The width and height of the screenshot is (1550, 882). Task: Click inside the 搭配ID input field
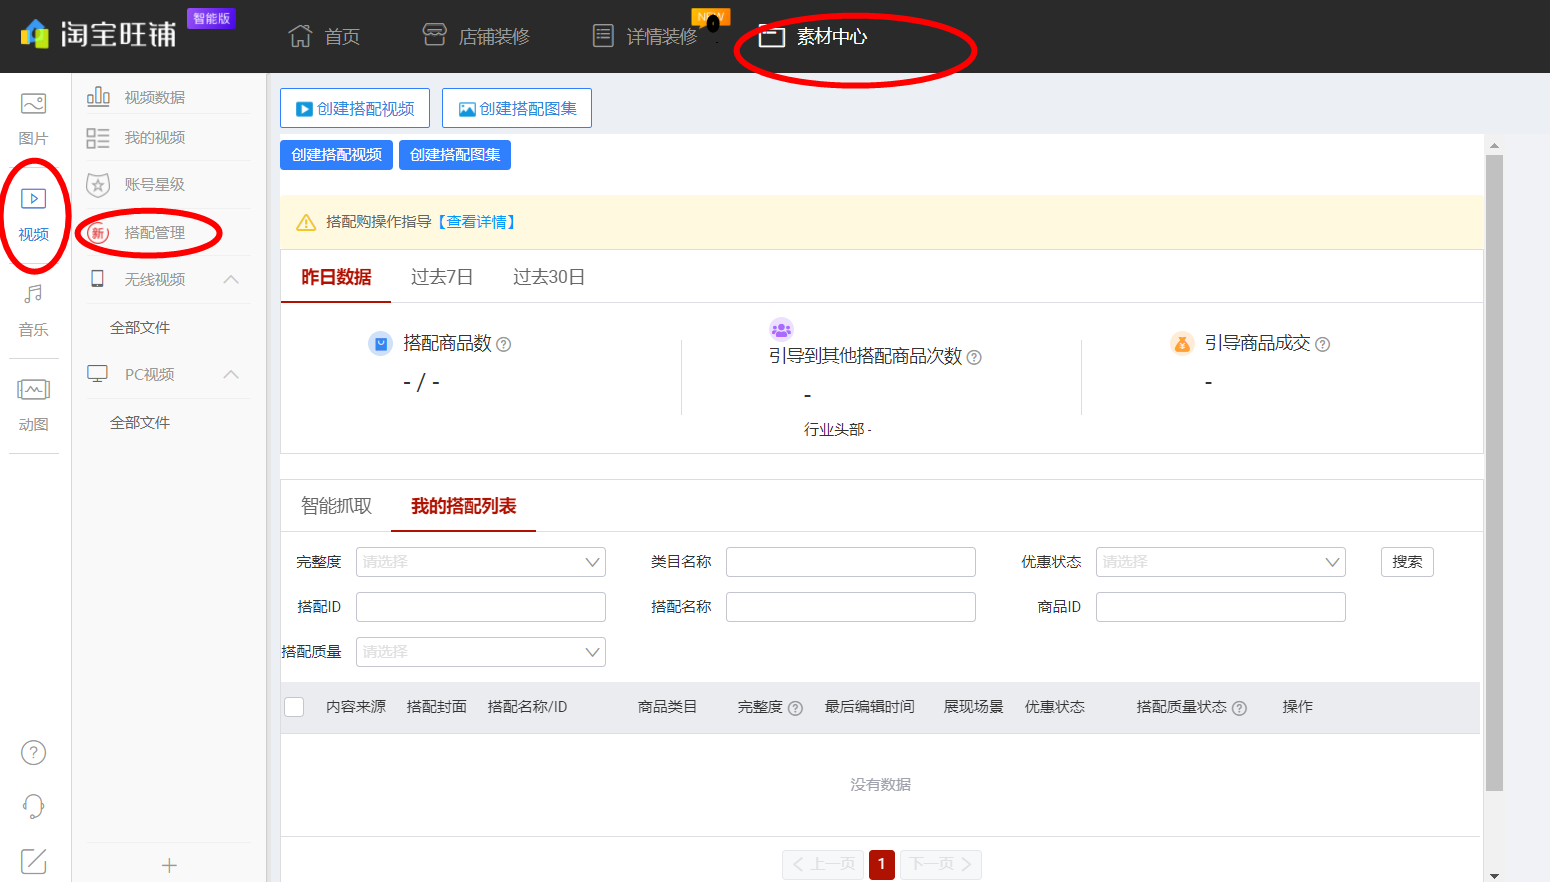pos(480,606)
